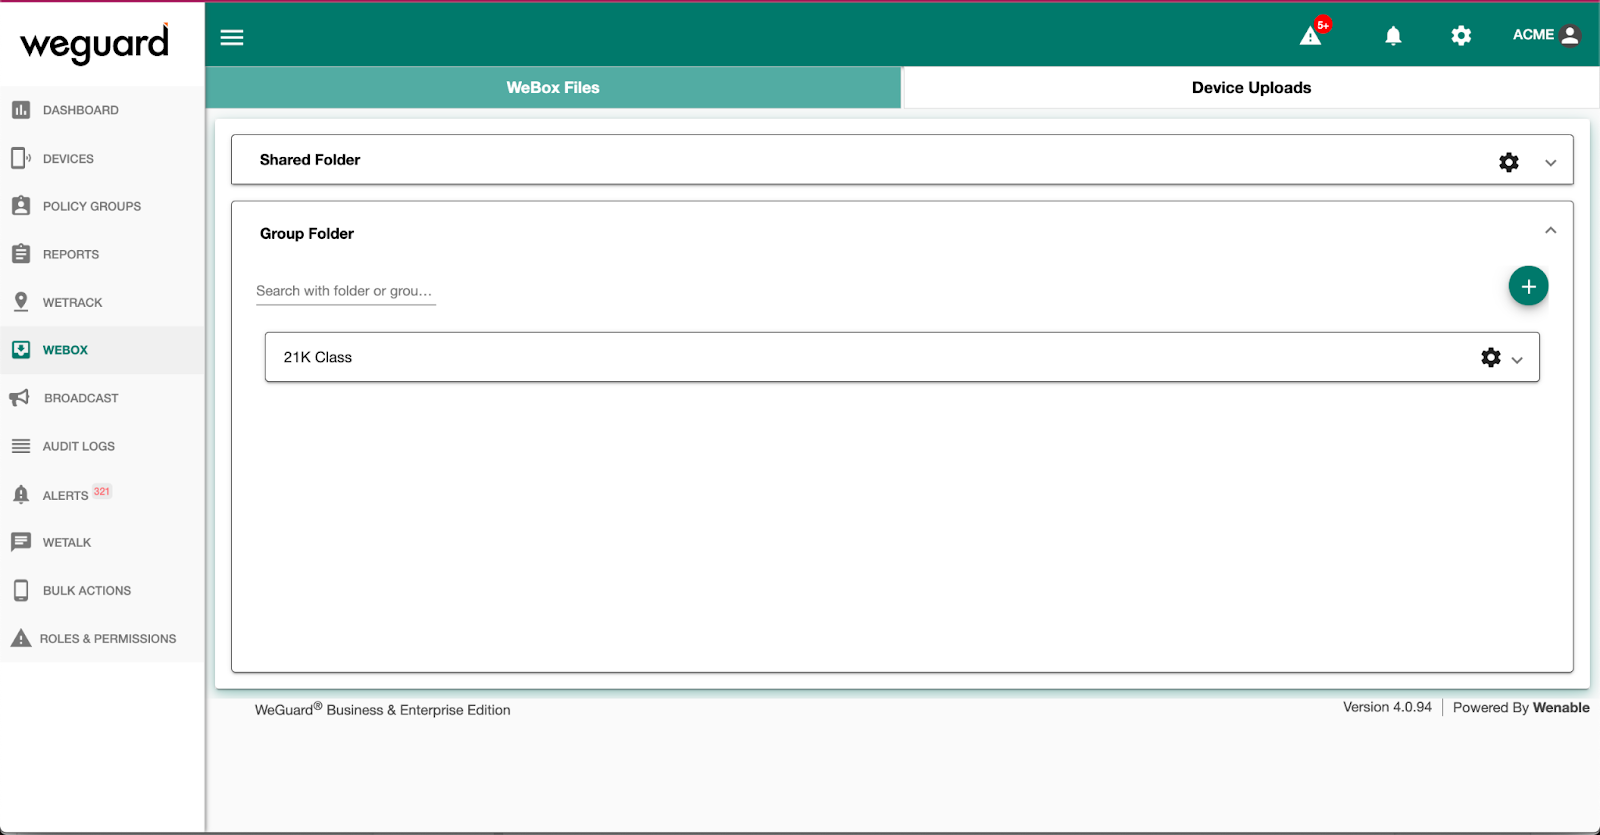Open the warning alerts triangle icon
The width and height of the screenshot is (1600, 835).
(1310, 37)
